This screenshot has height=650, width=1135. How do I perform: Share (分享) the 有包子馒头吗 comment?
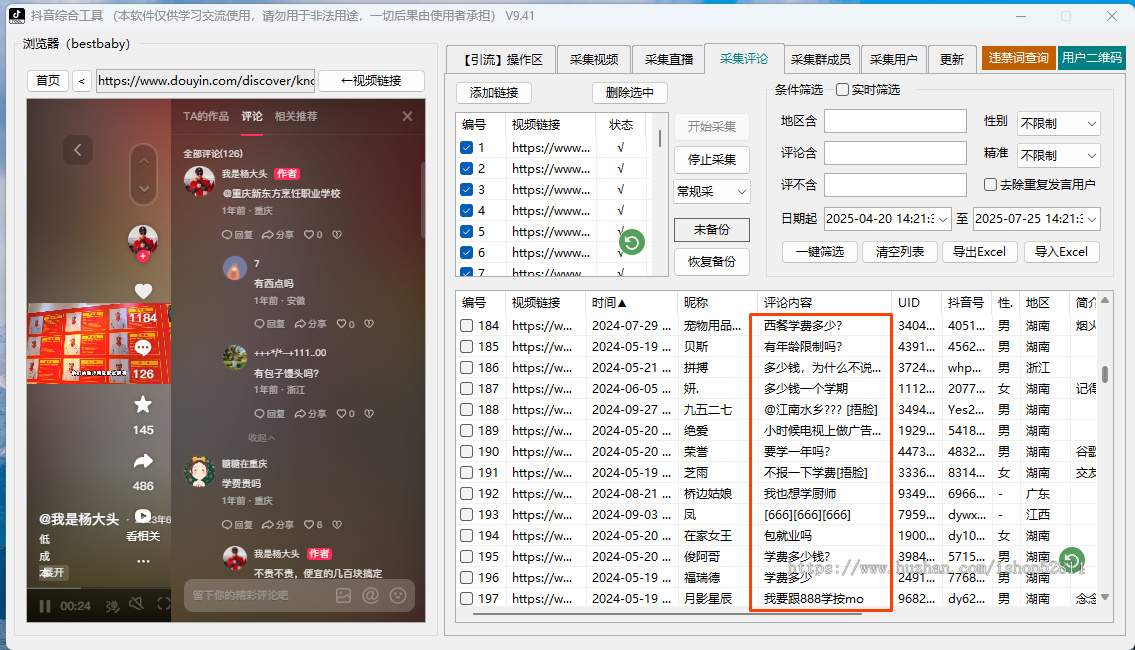(x=311, y=414)
